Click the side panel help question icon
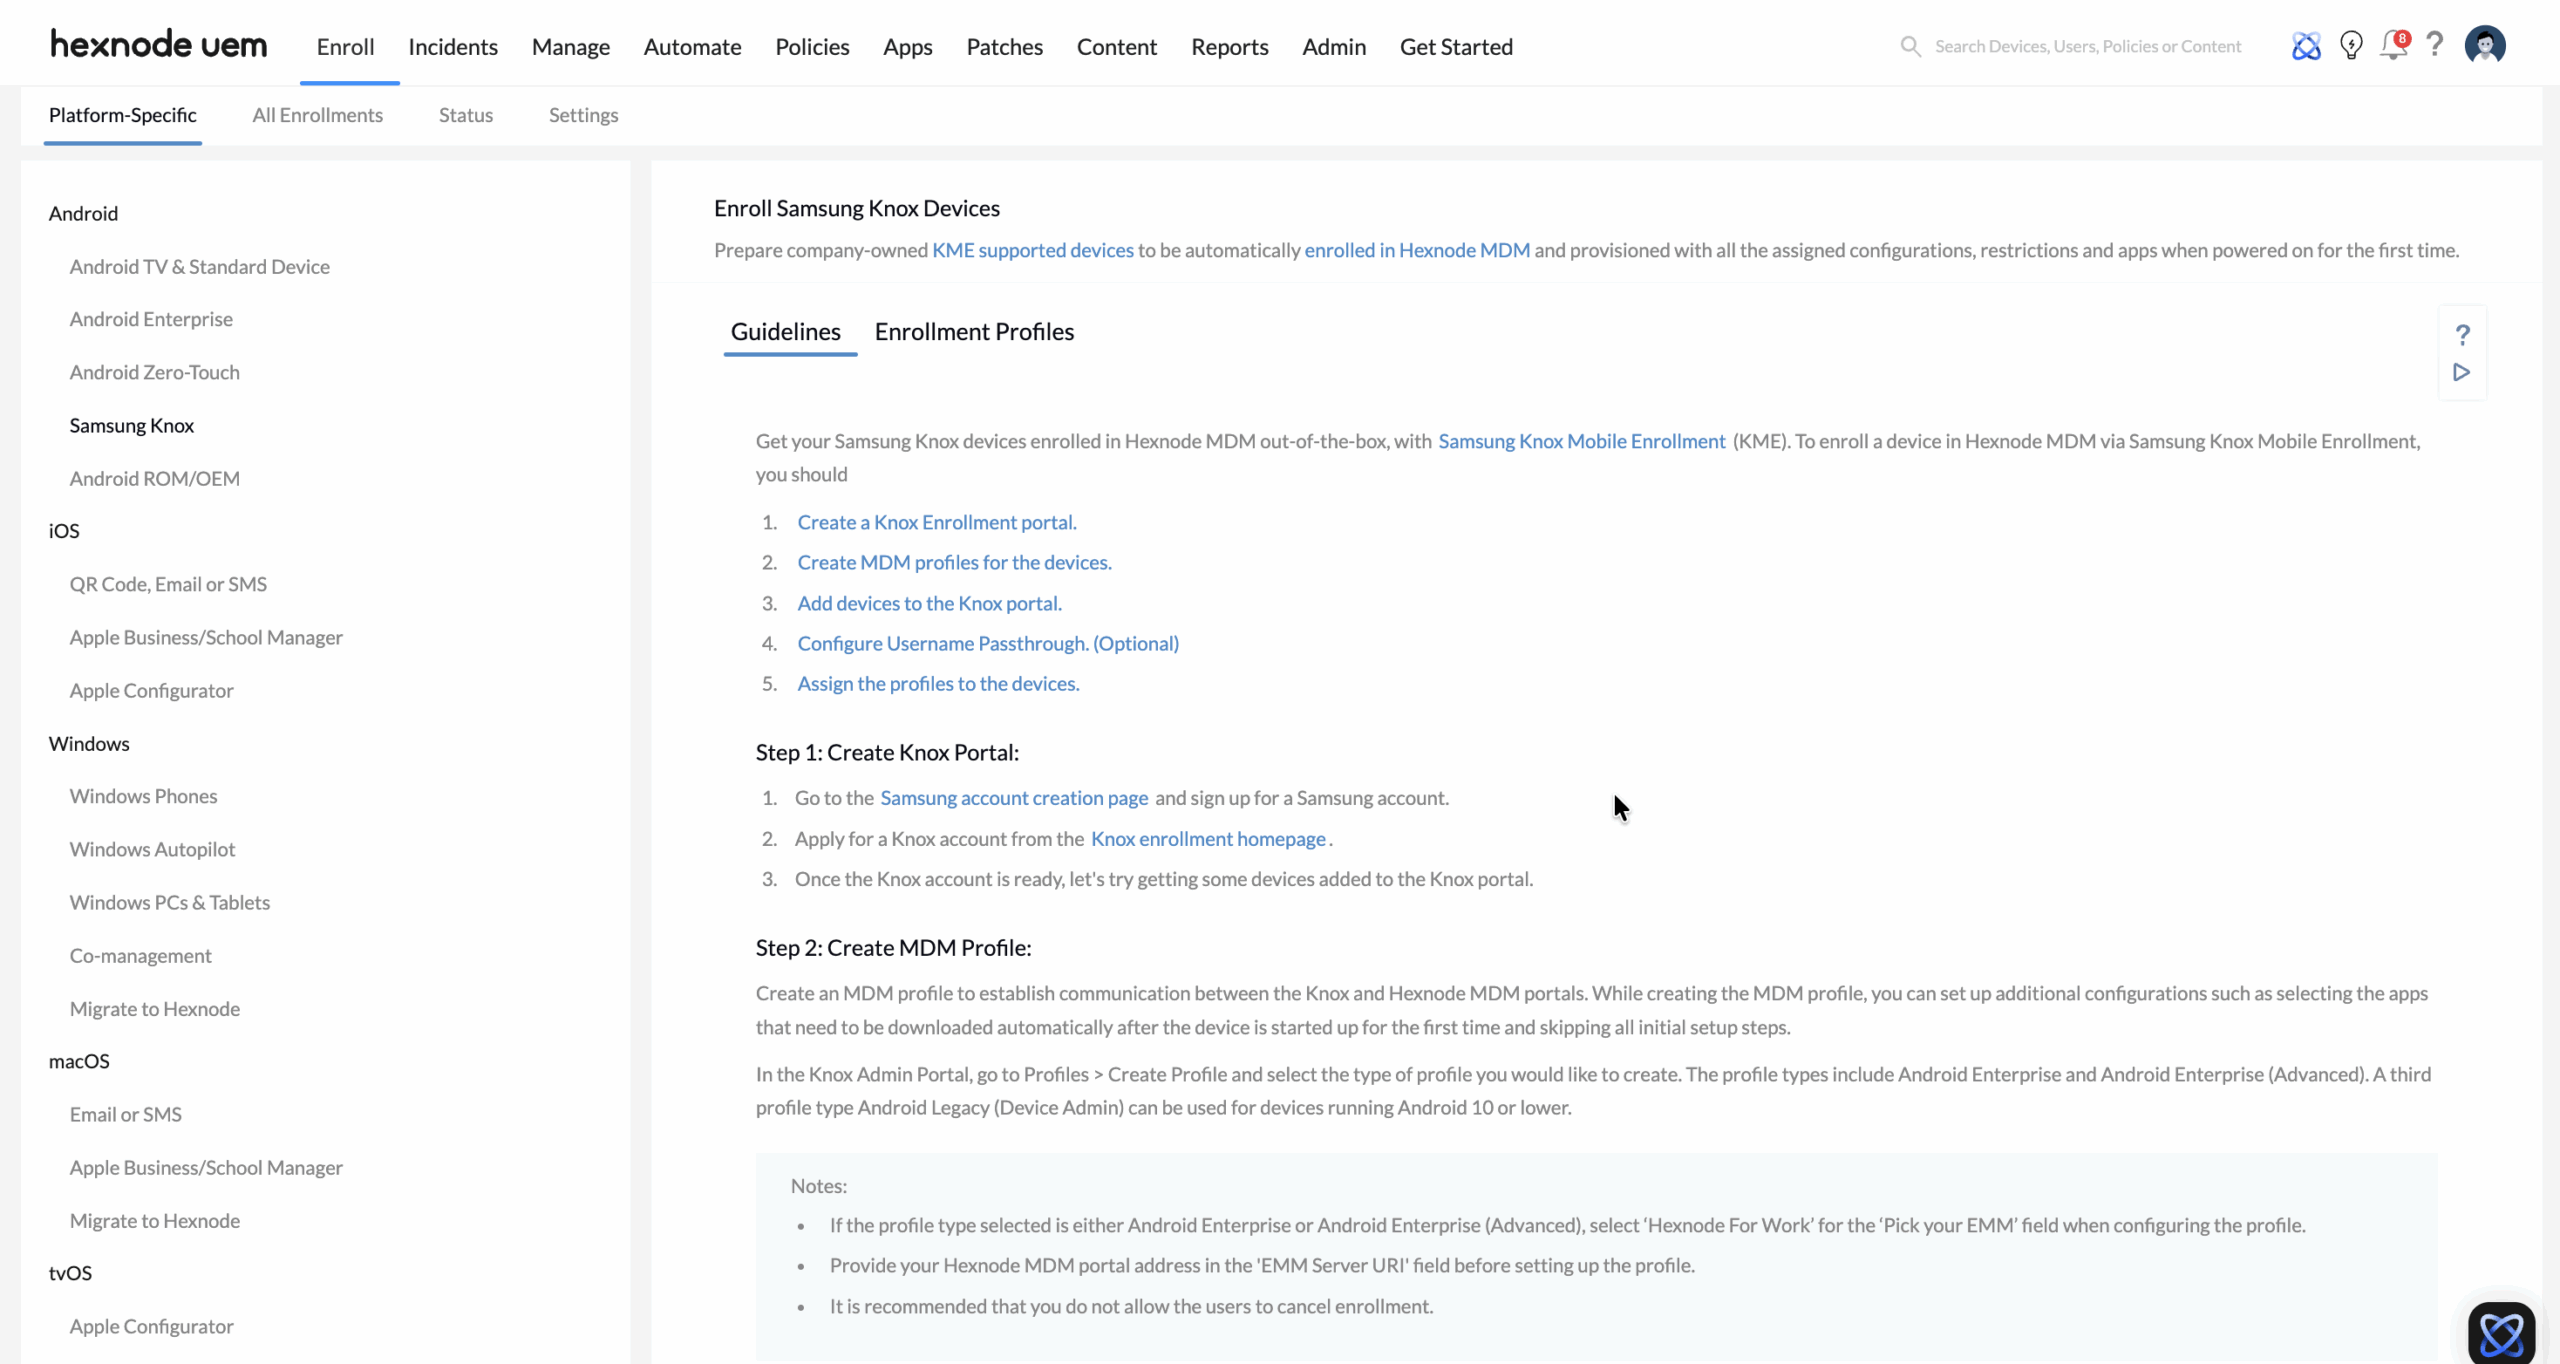 click(x=2462, y=335)
